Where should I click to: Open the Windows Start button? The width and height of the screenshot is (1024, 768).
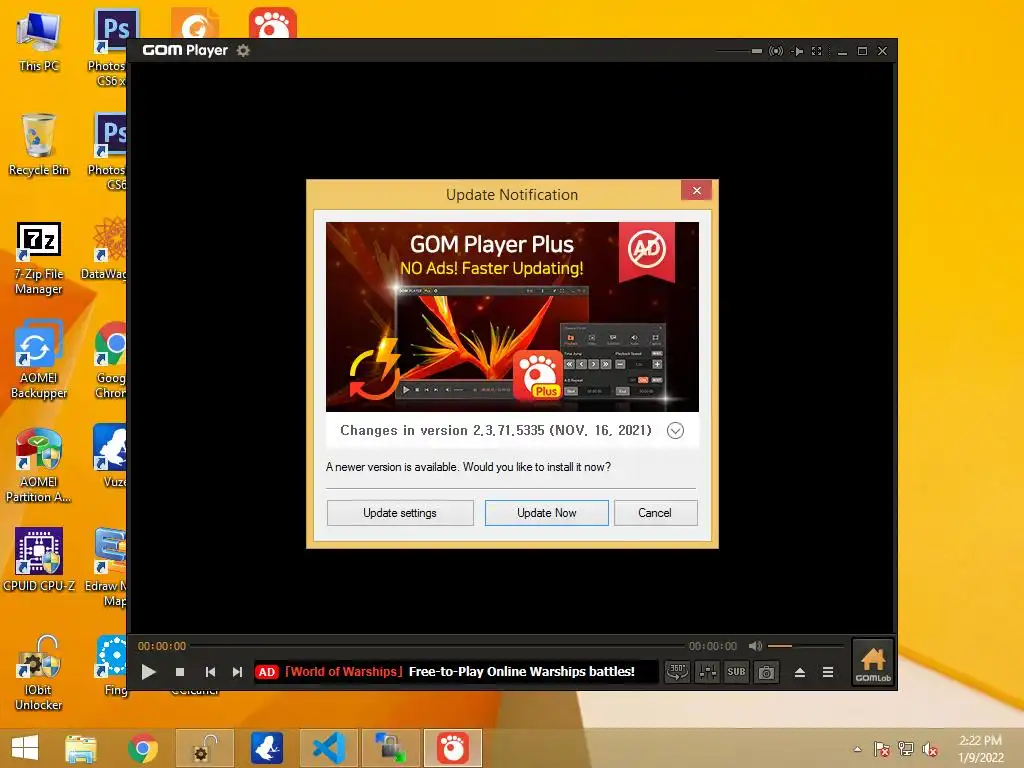(x=25, y=748)
